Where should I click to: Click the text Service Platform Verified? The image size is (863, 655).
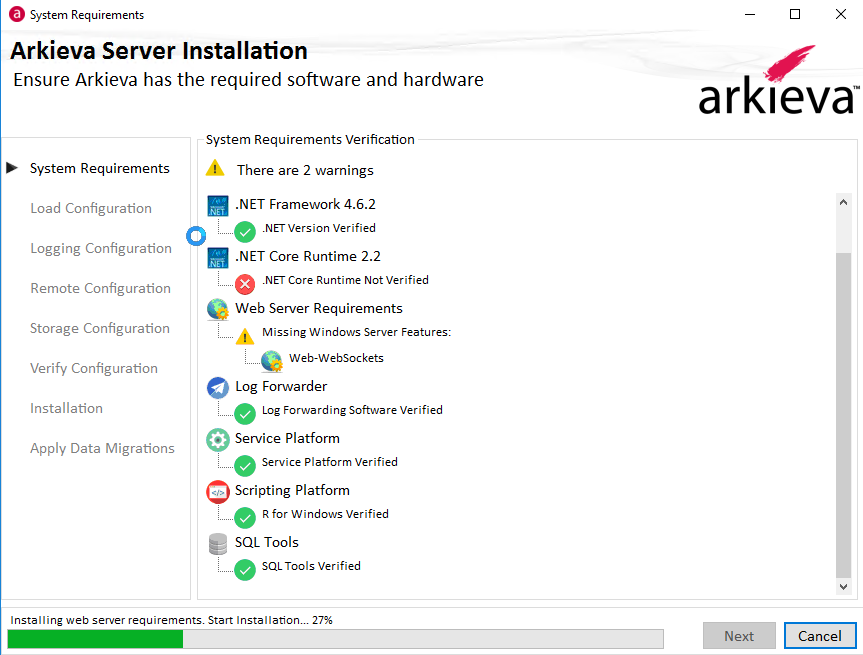330,462
